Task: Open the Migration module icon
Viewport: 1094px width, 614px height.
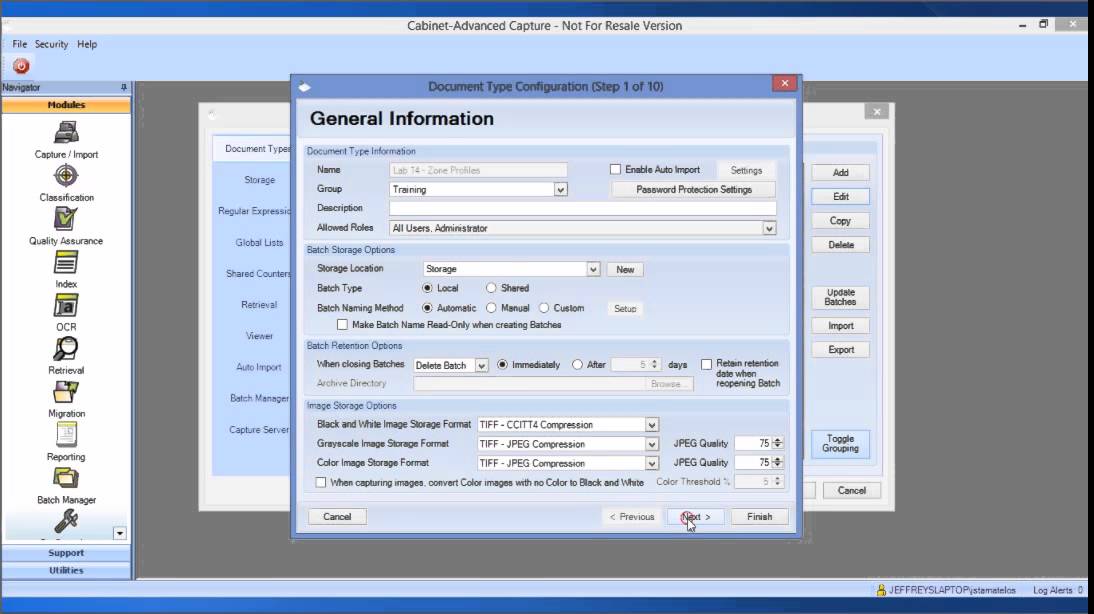Action: (66, 392)
